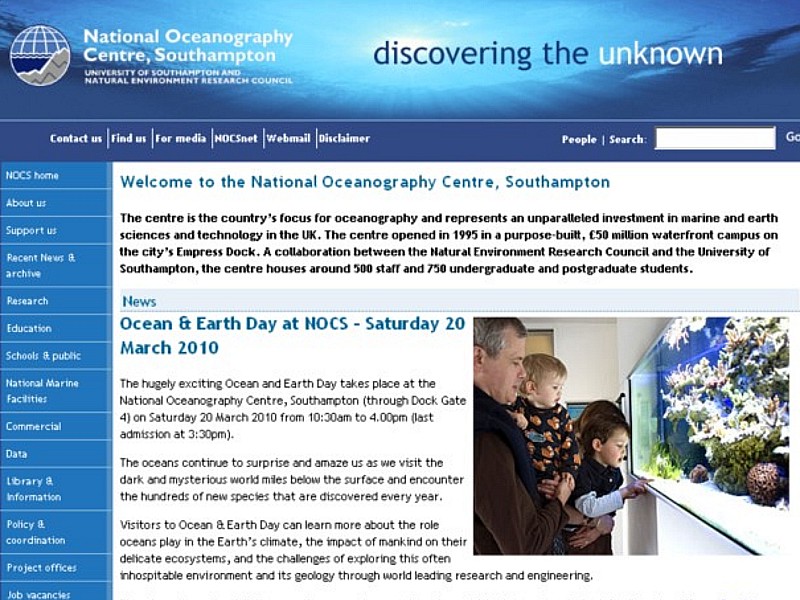800x600 pixels.
Task: Open the Data sidebar item
Action: [x=56, y=454]
